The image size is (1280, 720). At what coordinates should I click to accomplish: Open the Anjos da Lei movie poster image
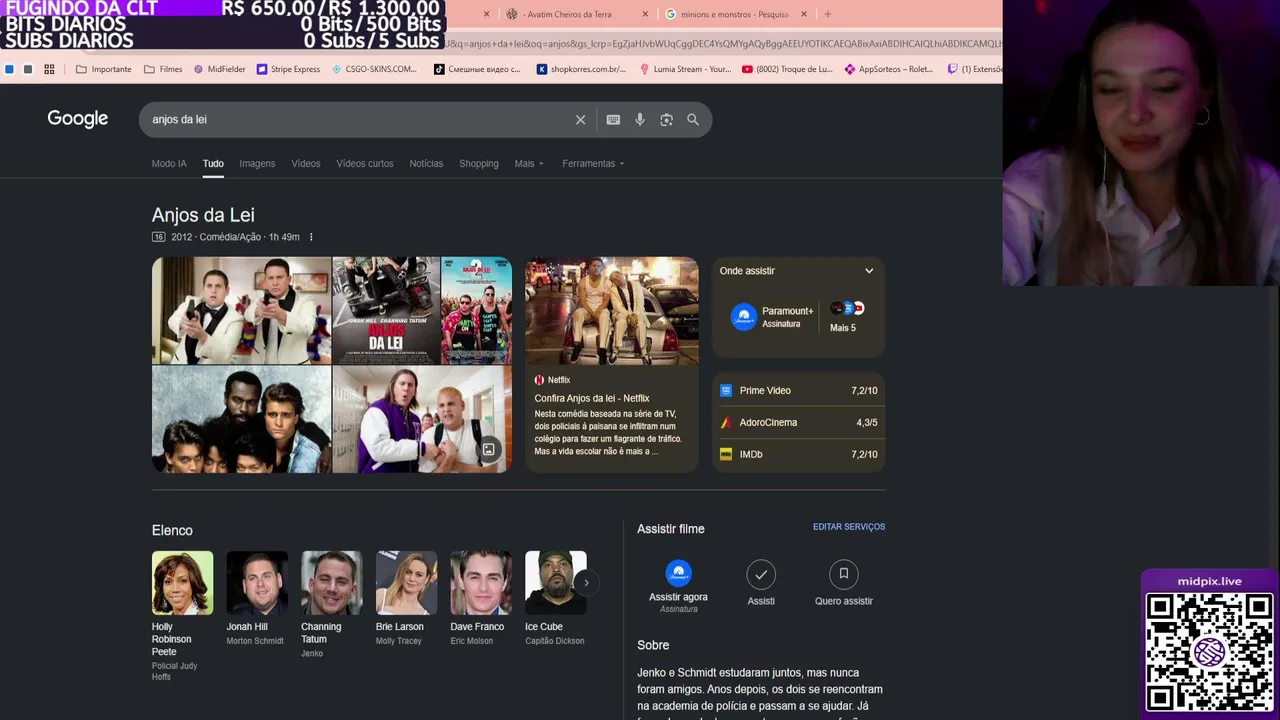(386, 311)
